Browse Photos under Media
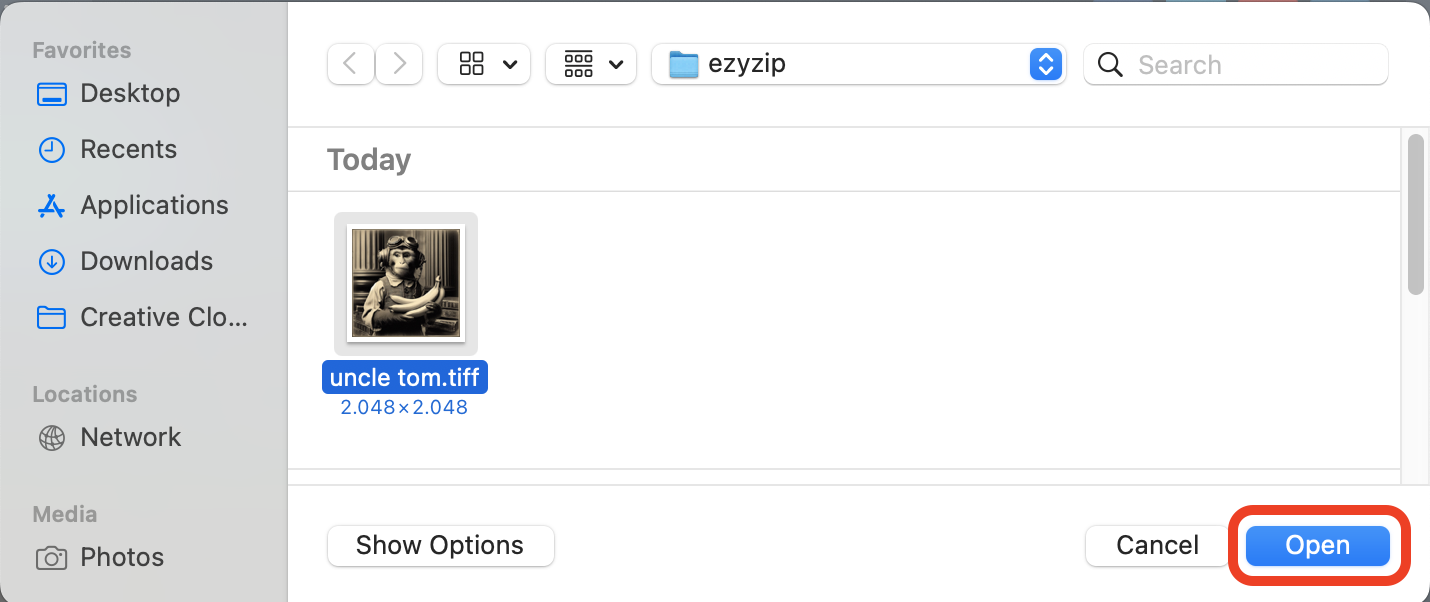Viewport: 1430px width, 602px height. pyautogui.click(x=122, y=557)
